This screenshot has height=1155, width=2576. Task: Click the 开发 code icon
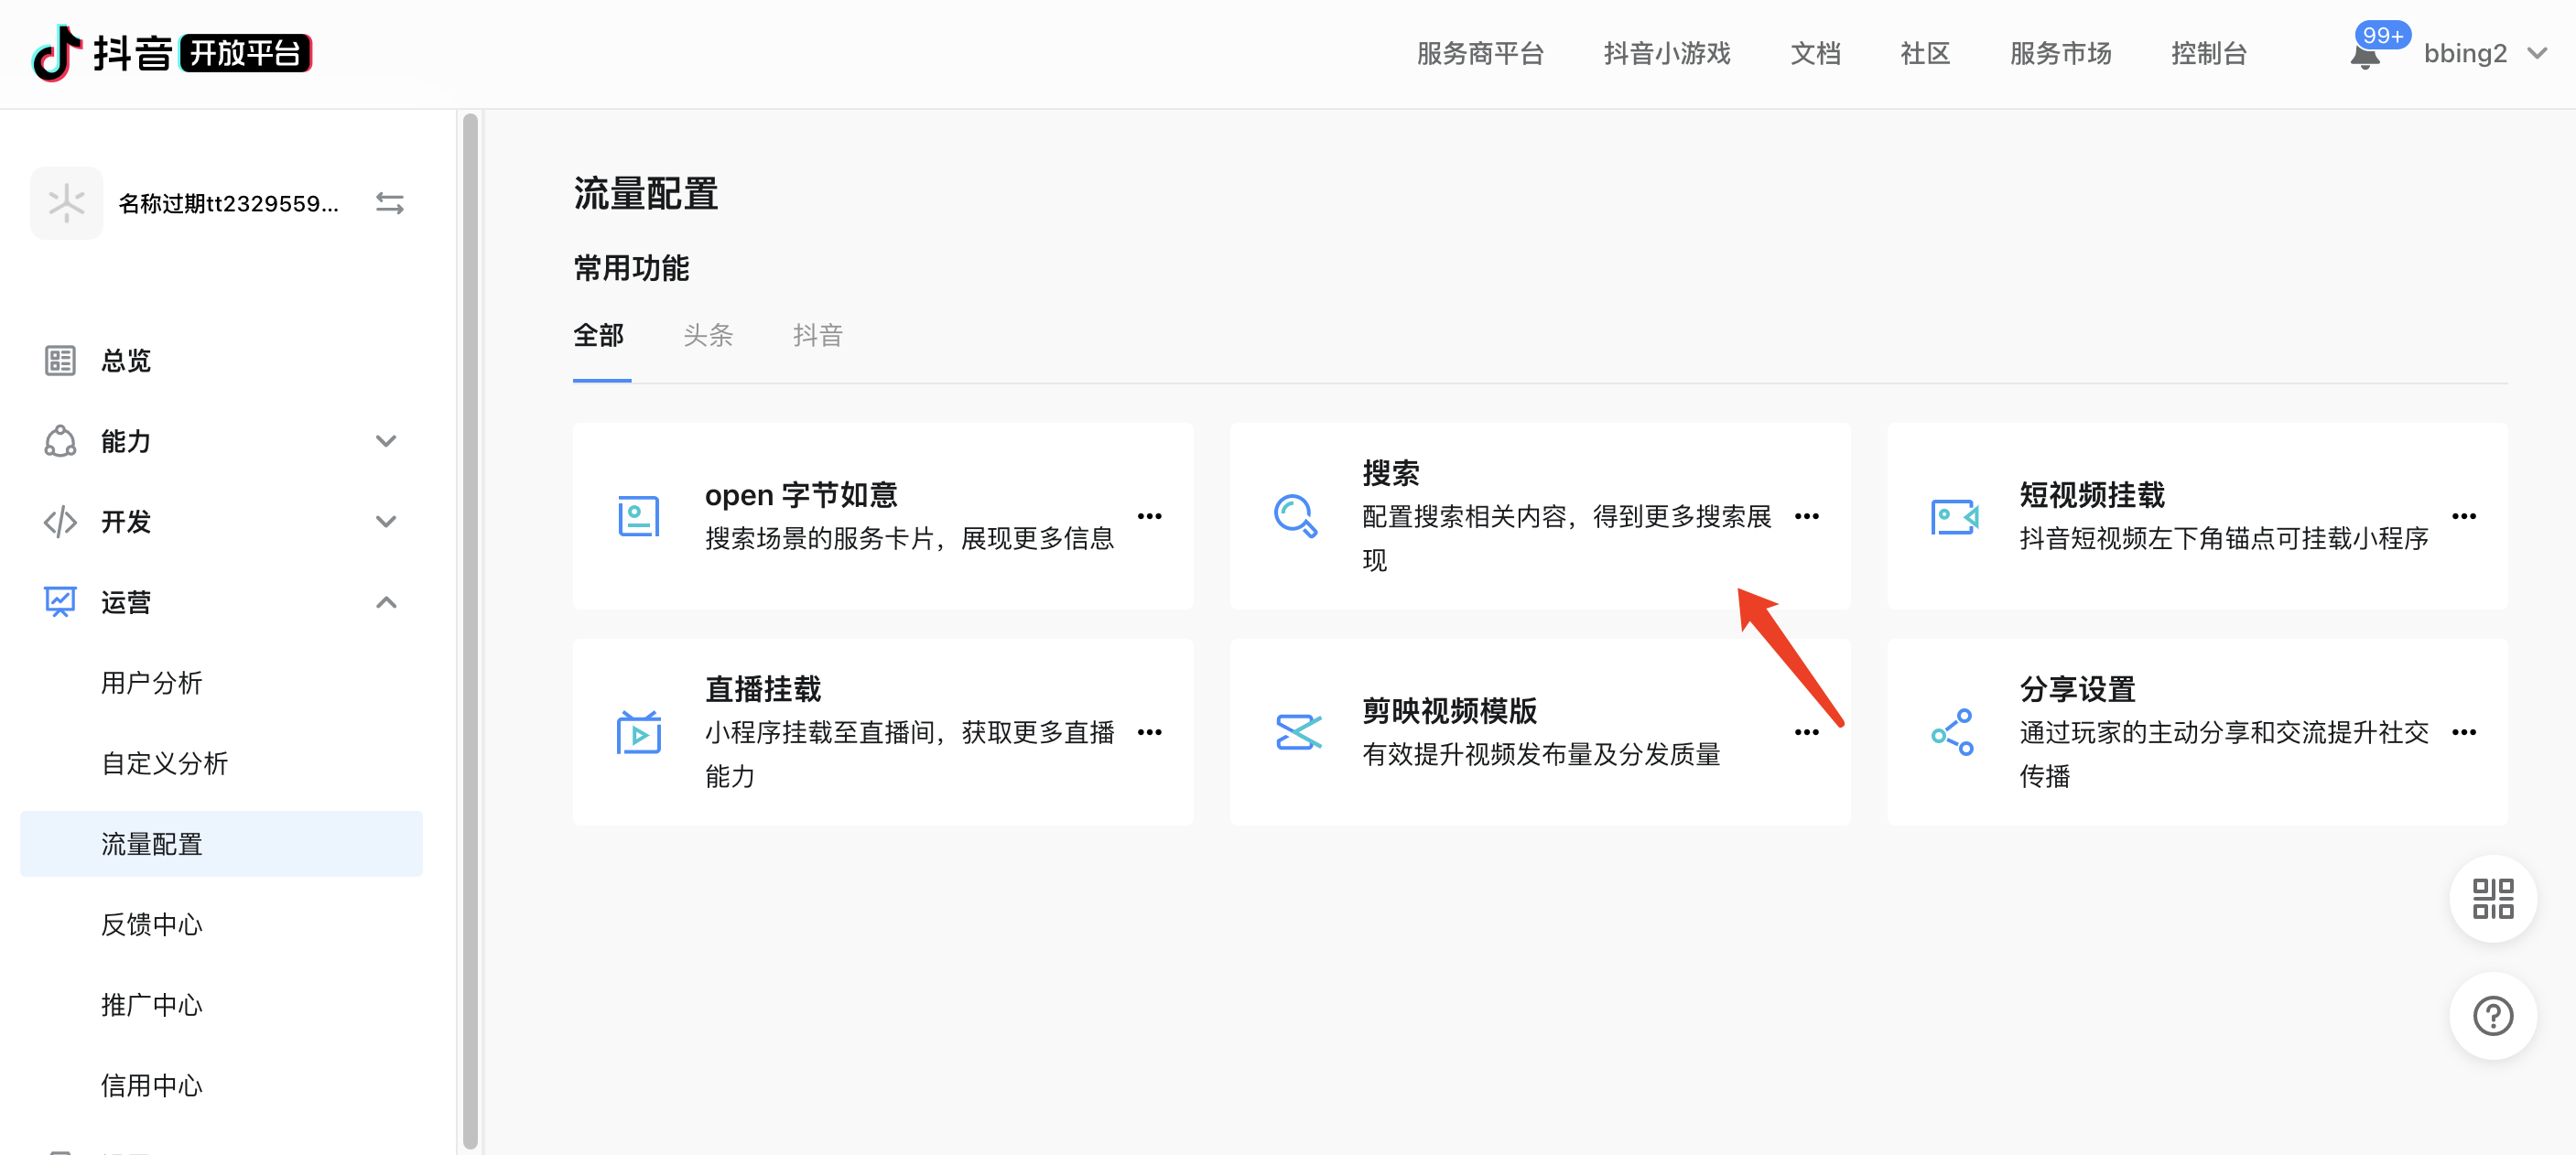[60, 522]
